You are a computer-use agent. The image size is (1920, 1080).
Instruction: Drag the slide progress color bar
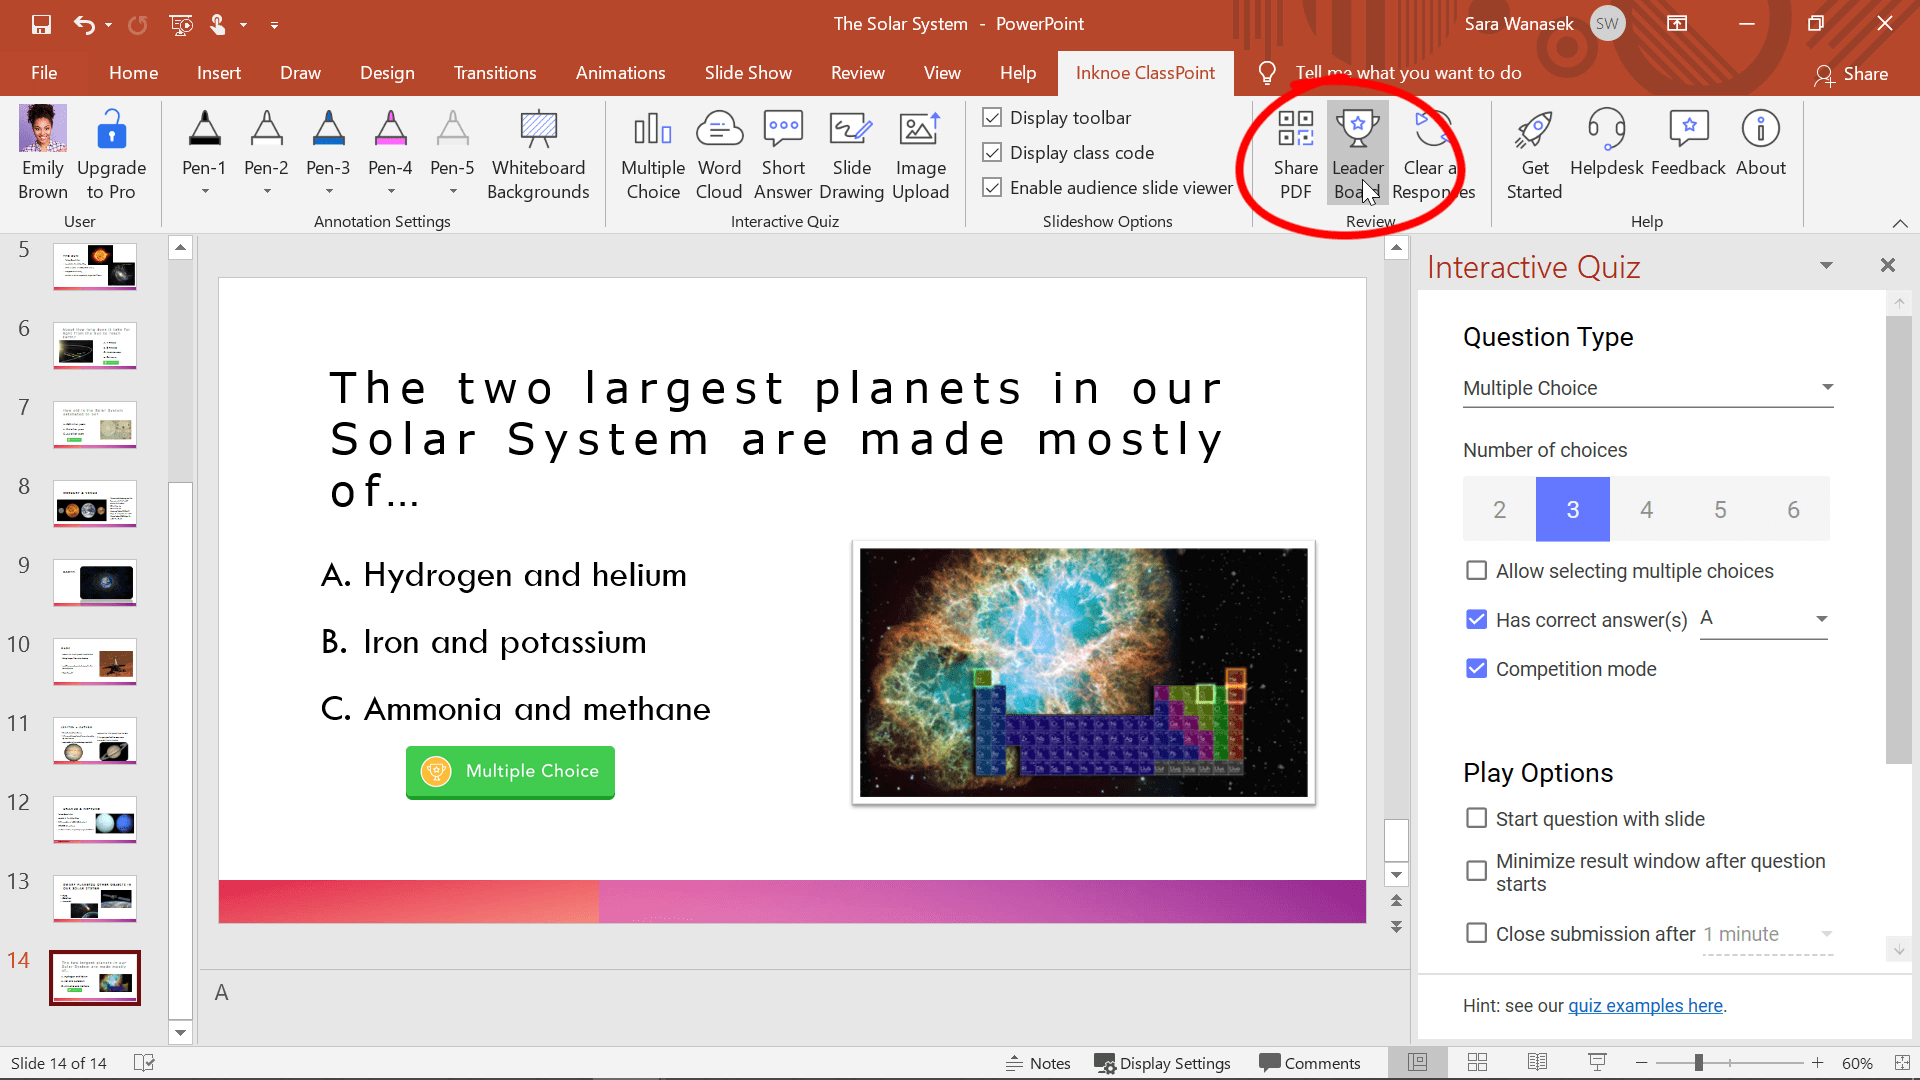point(793,903)
